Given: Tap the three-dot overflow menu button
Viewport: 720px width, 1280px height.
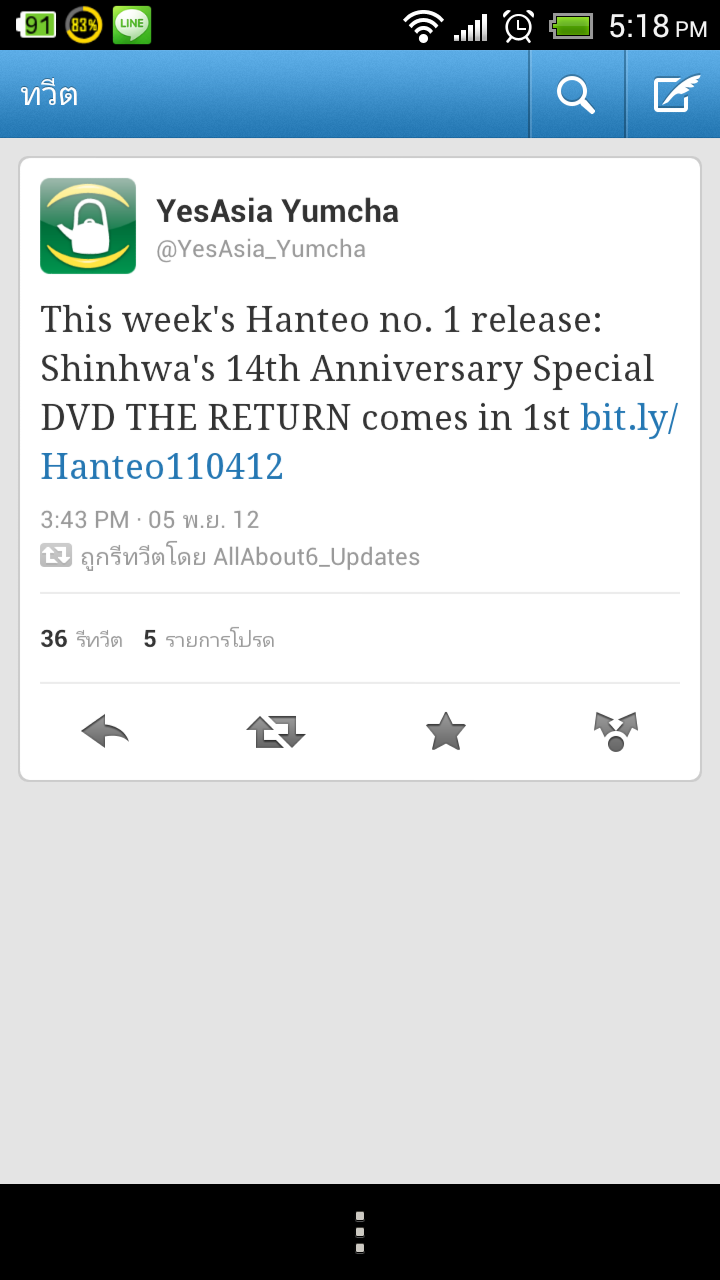Looking at the screenshot, I should [x=360, y=1232].
